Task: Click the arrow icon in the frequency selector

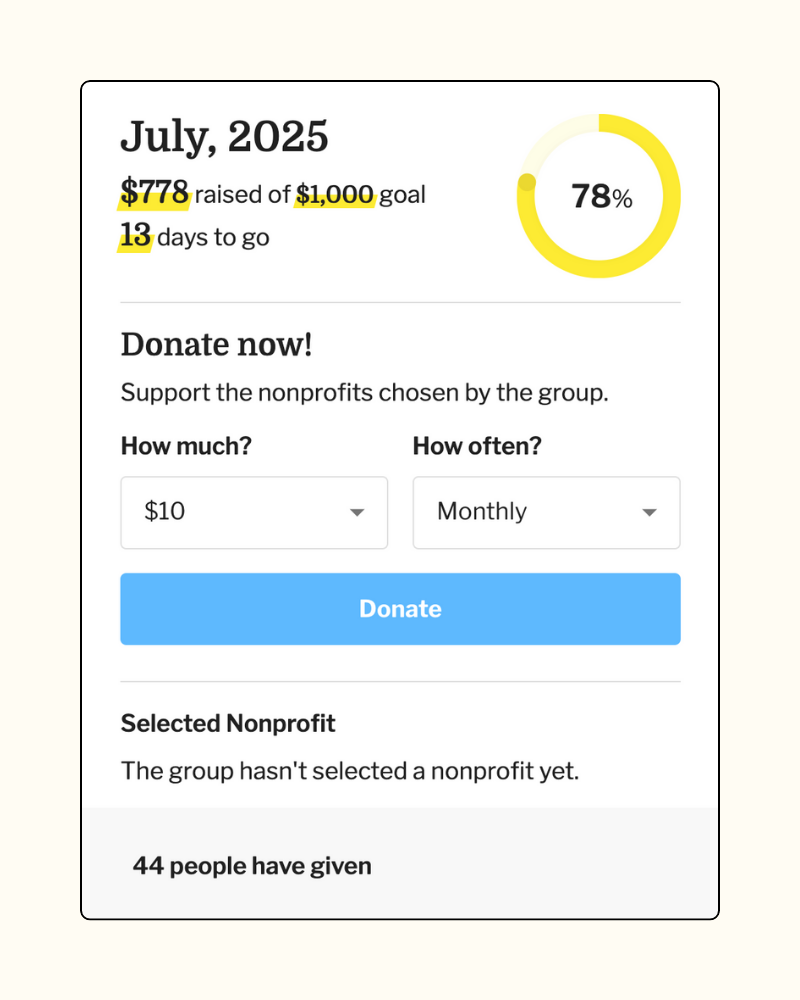Action: click(649, 513)
